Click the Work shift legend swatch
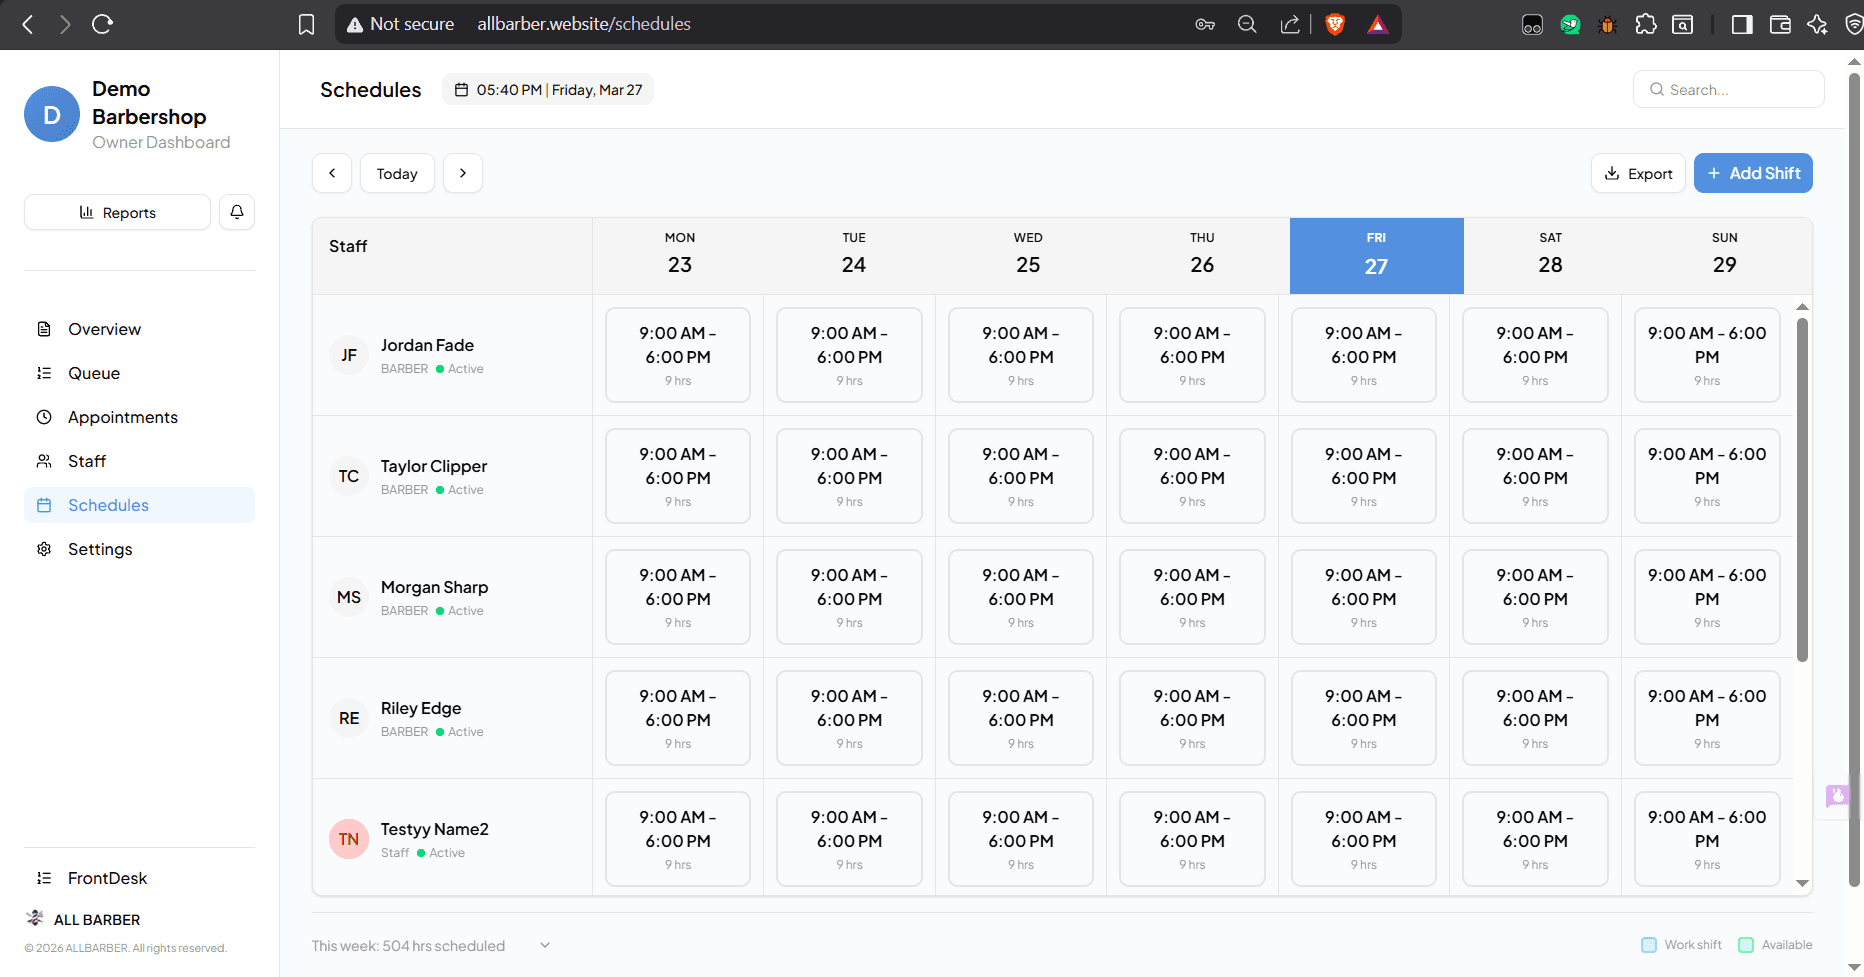 1649,945
